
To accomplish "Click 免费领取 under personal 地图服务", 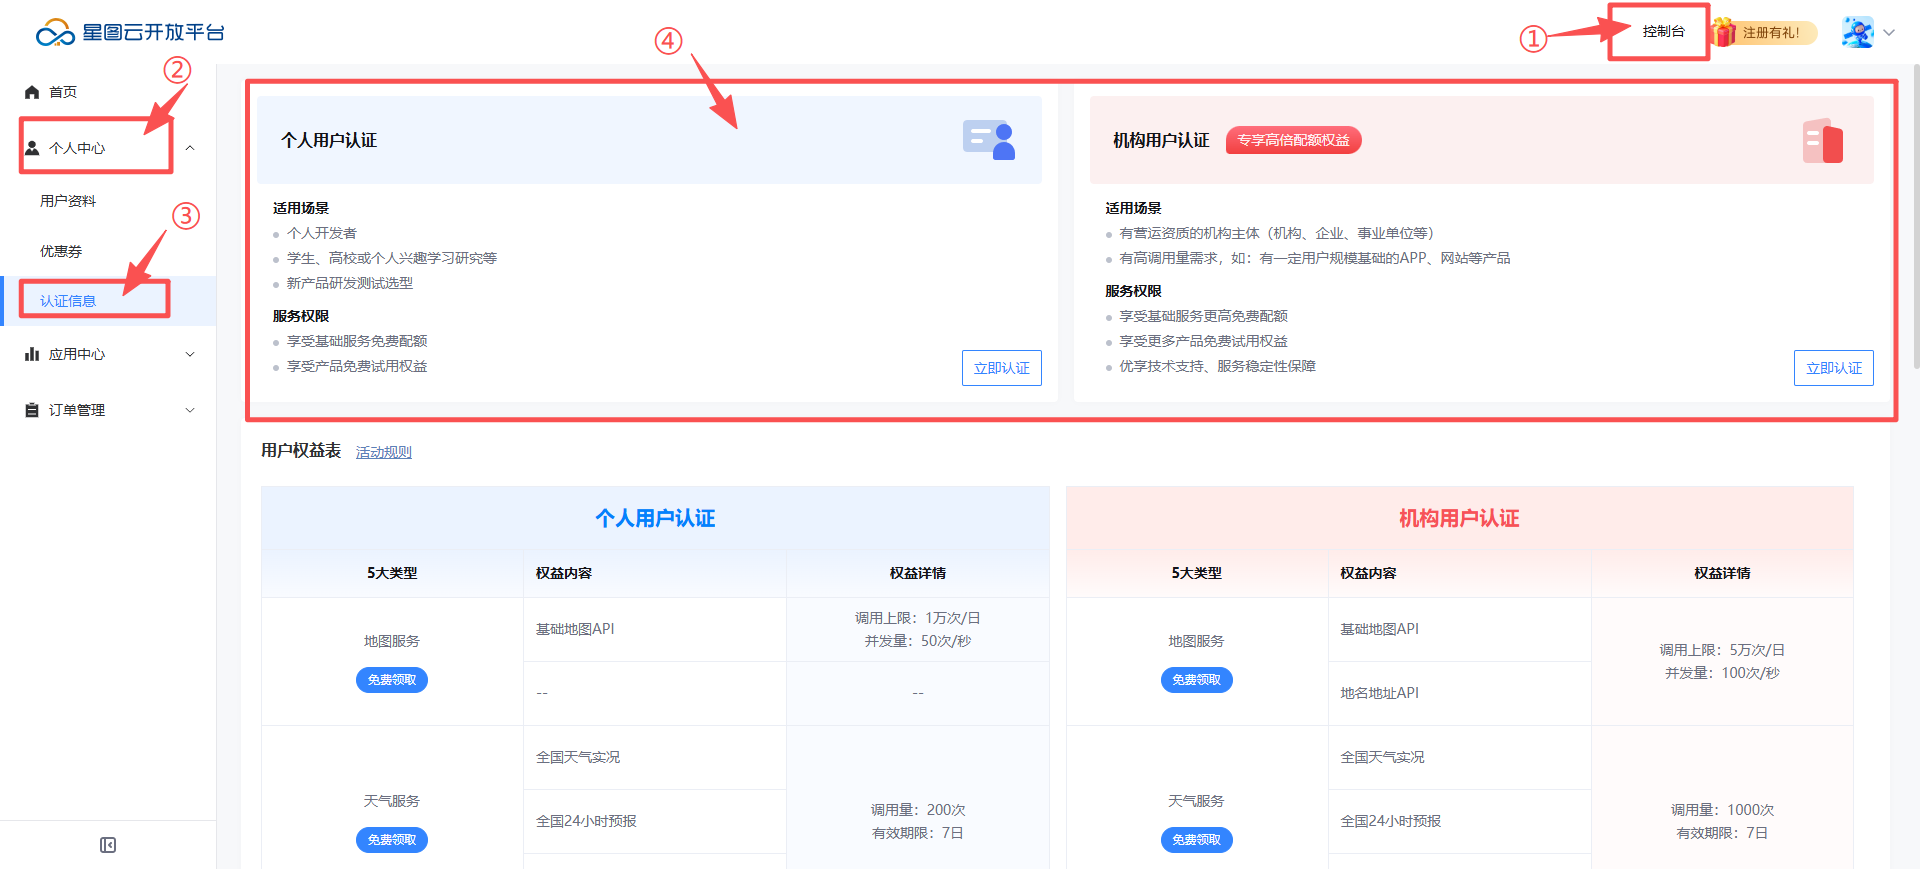I will pyautogui.click(x=392, y=680).
